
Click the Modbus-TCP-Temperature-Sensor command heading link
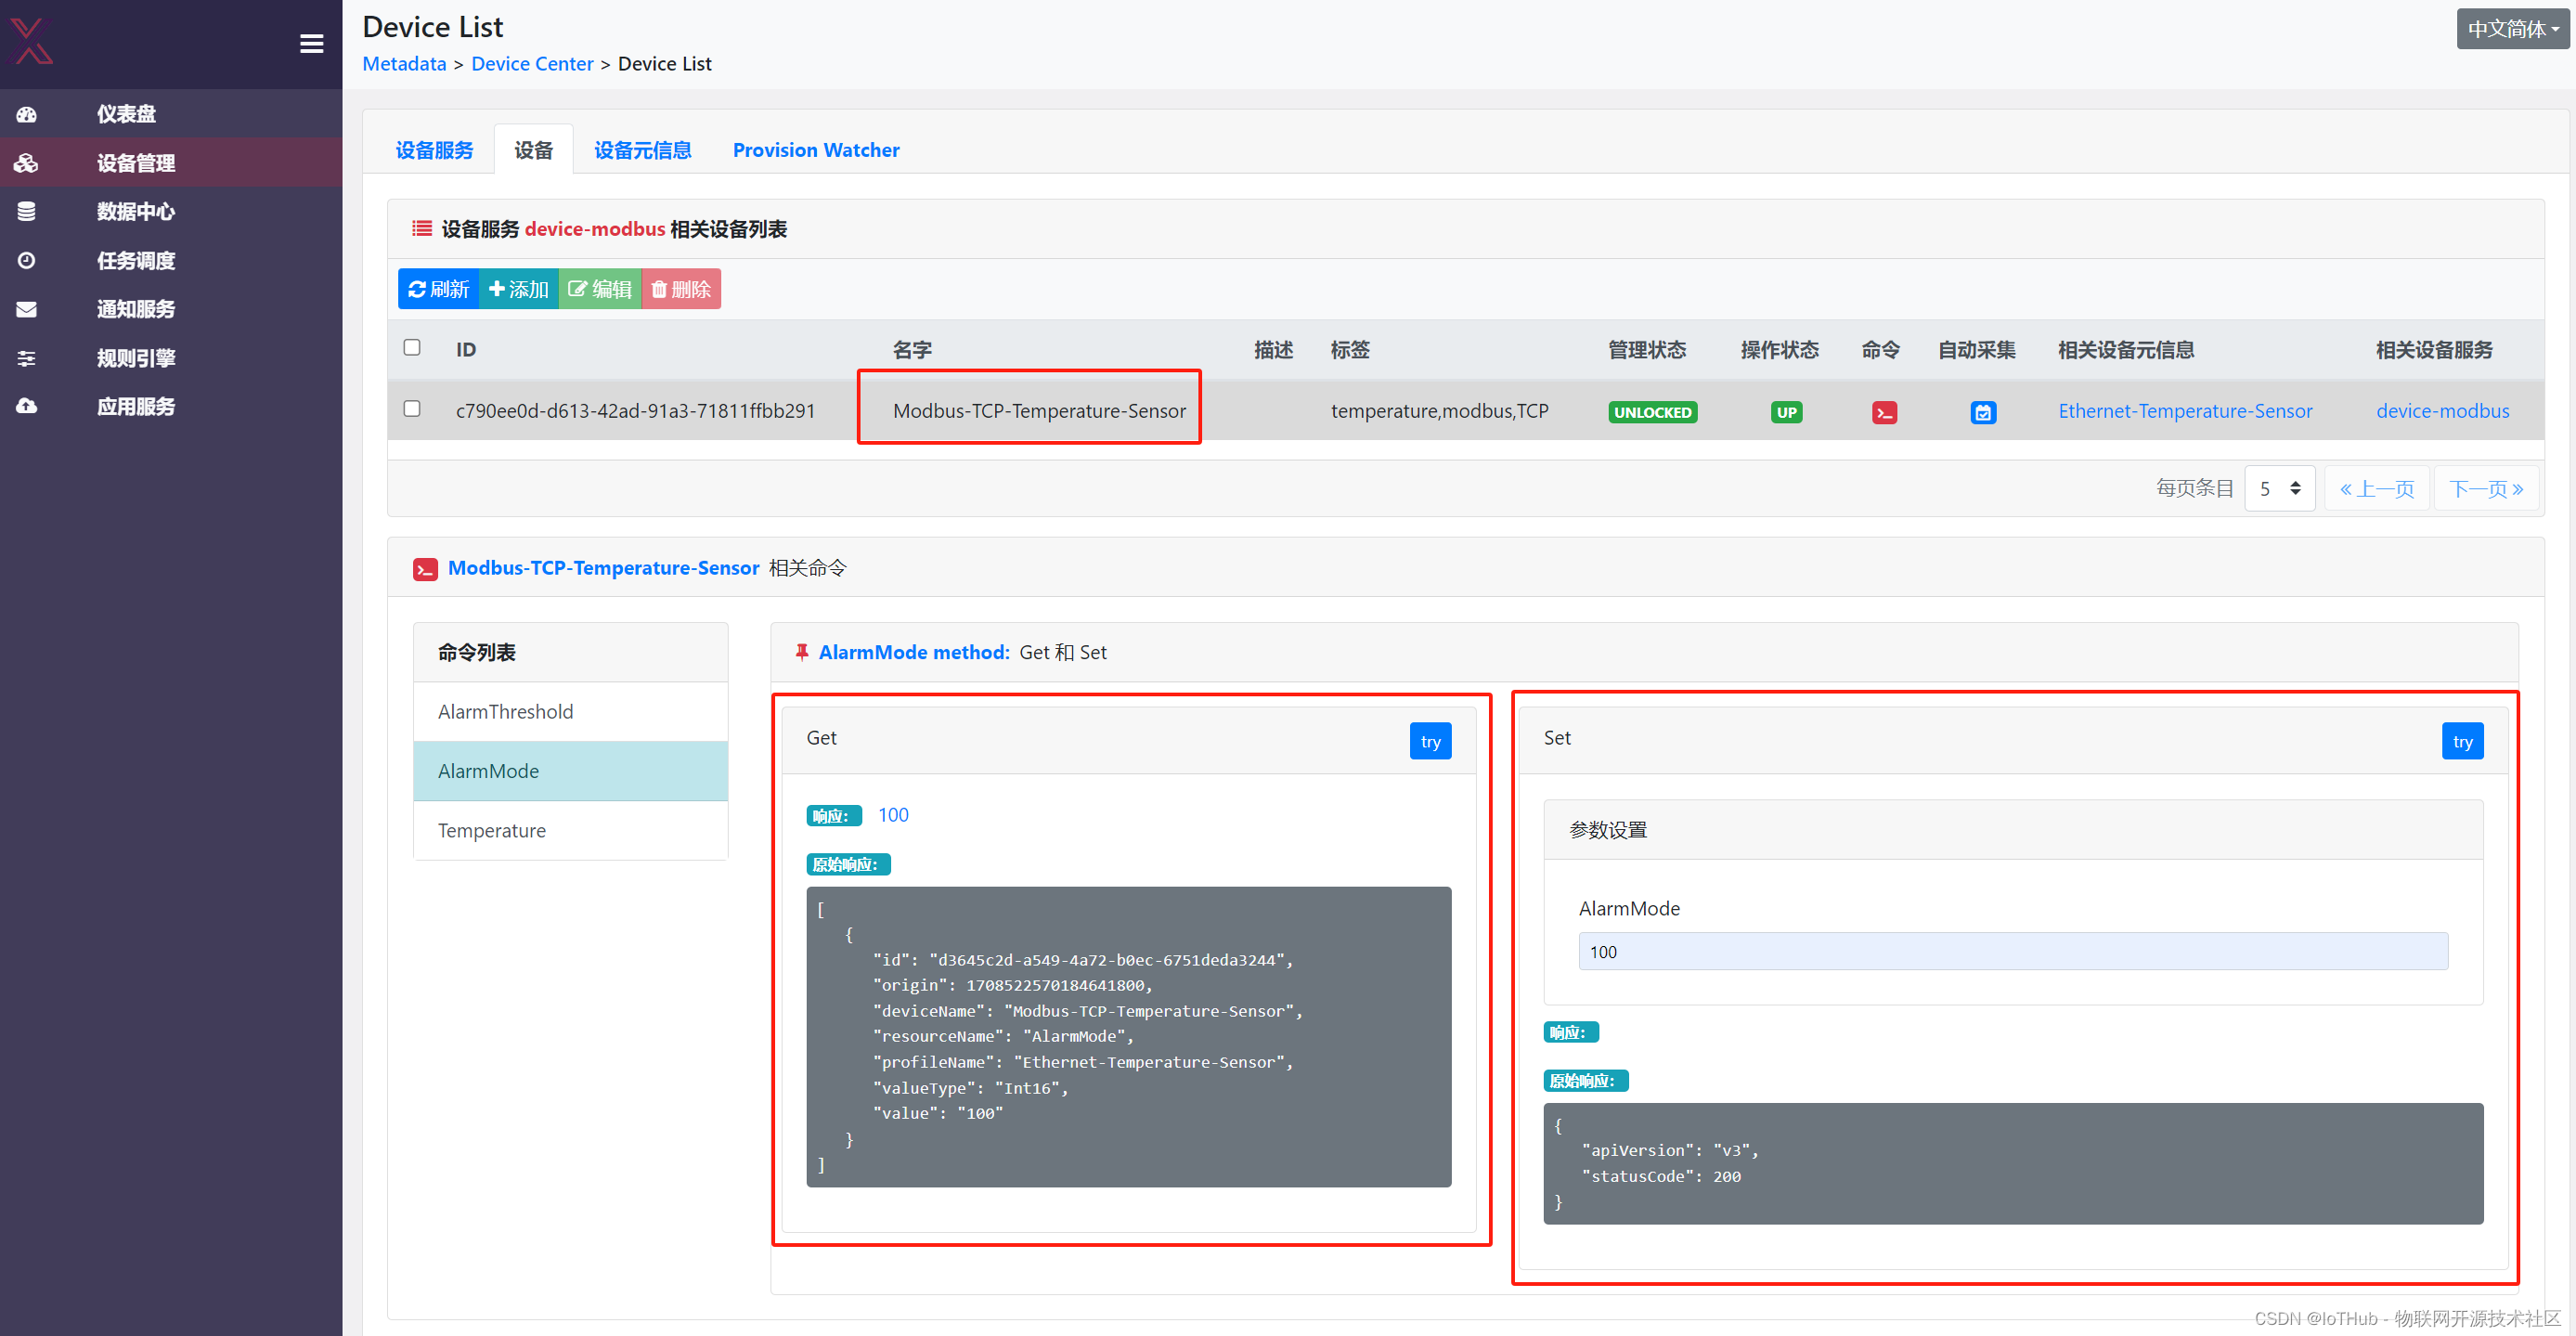pyautogui.click(x=603, y=568)
